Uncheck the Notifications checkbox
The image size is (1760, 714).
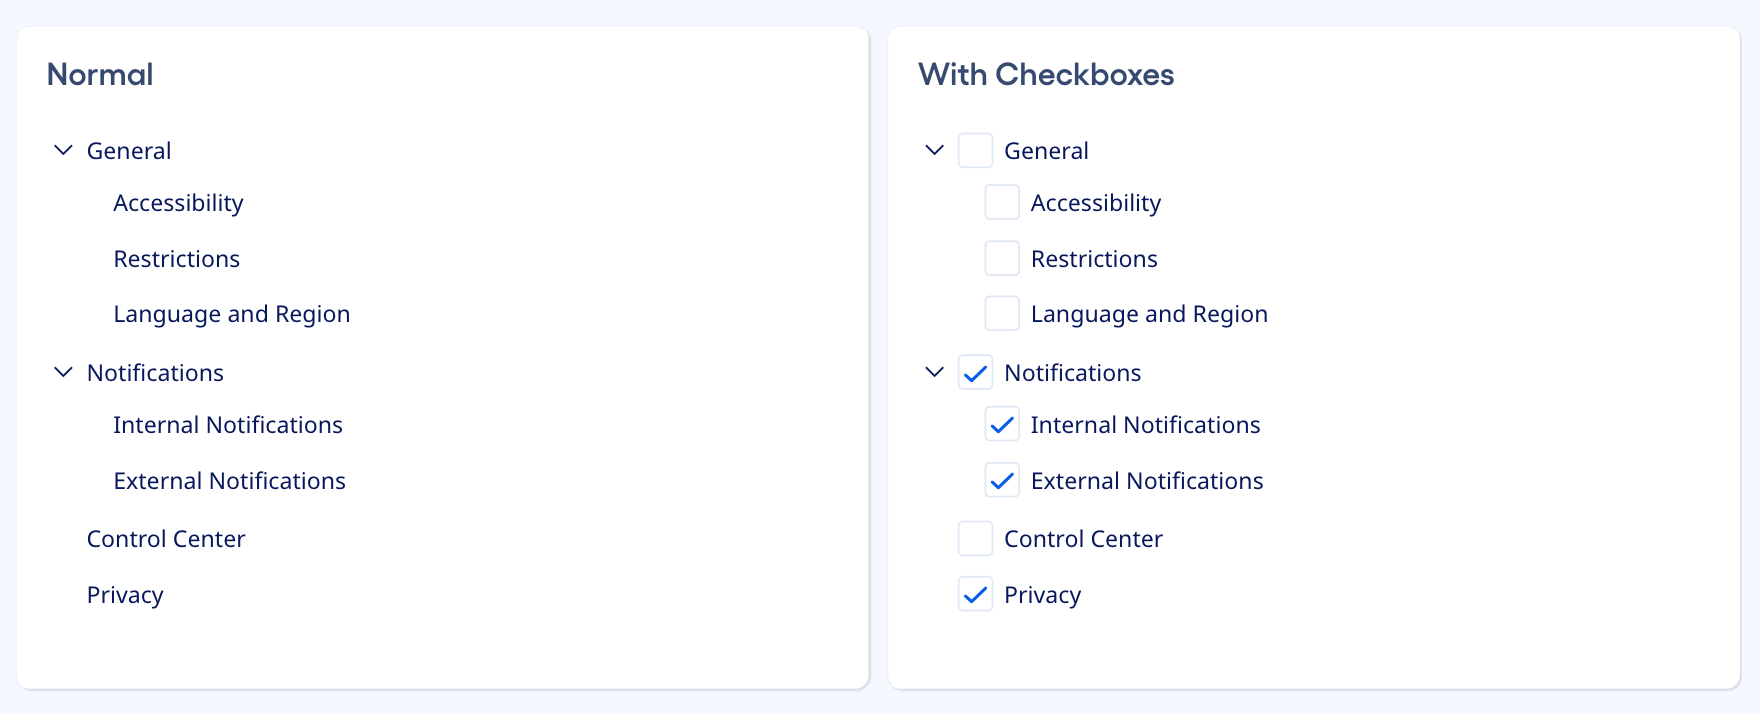975,372
